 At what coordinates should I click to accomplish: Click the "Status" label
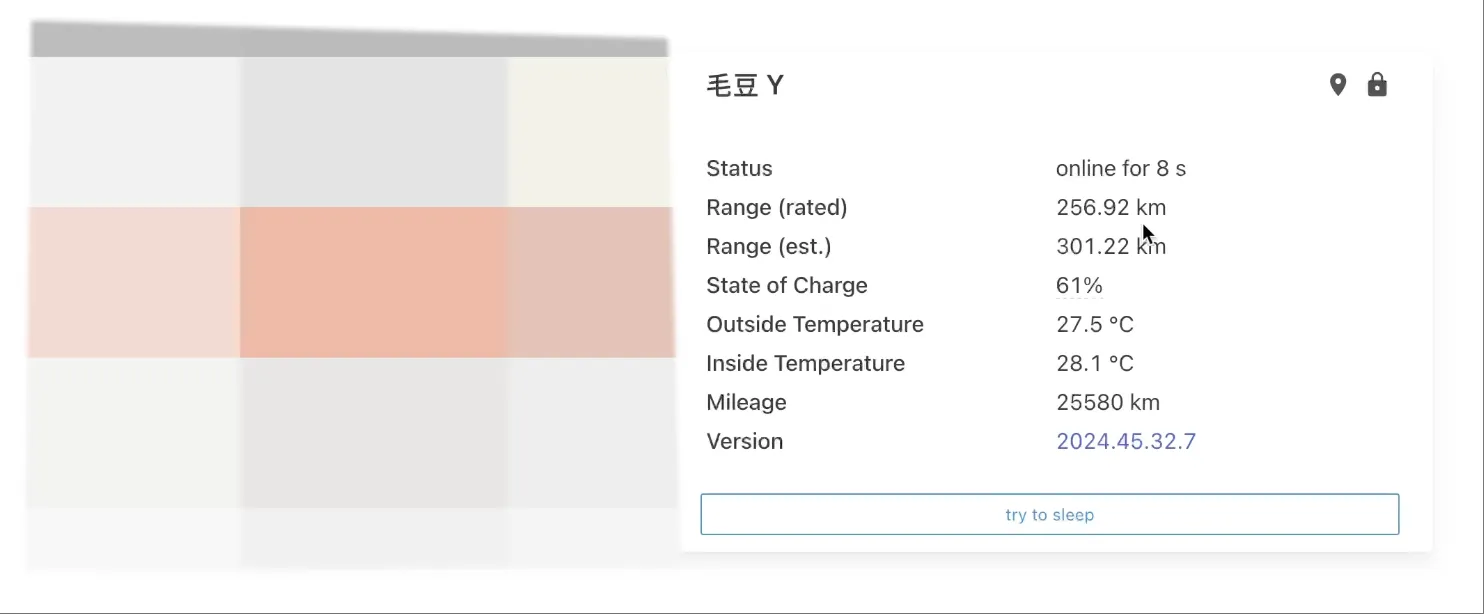(739, 168)
